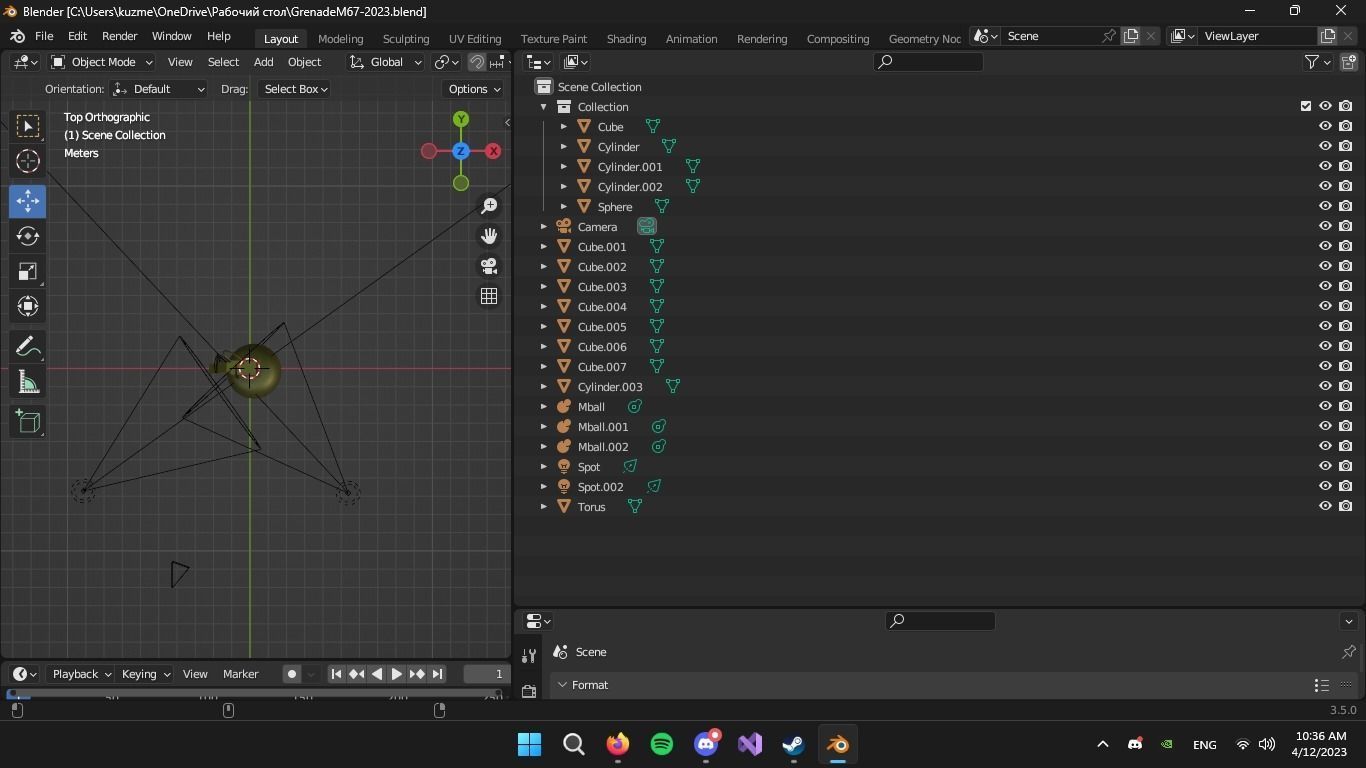Viewport: 1366px width, 768px height.
Task: Click the blue Z axis gizmo ball
Action: coord(461,151)
